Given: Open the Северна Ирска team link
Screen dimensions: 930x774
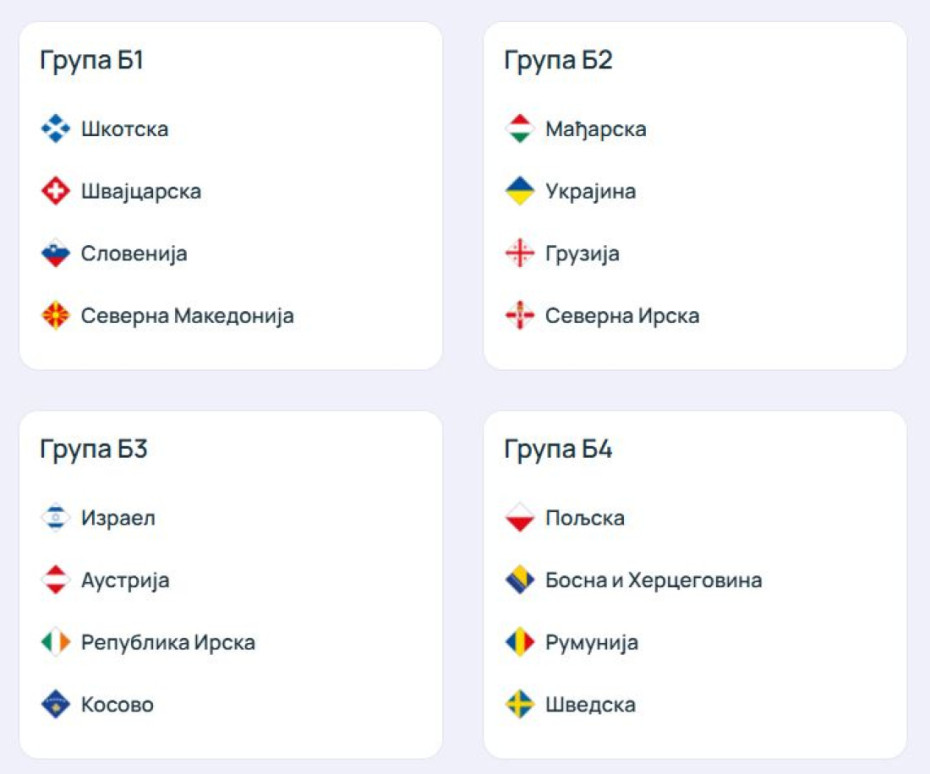Looking at the screenshot, I should [x=622, y=316].
